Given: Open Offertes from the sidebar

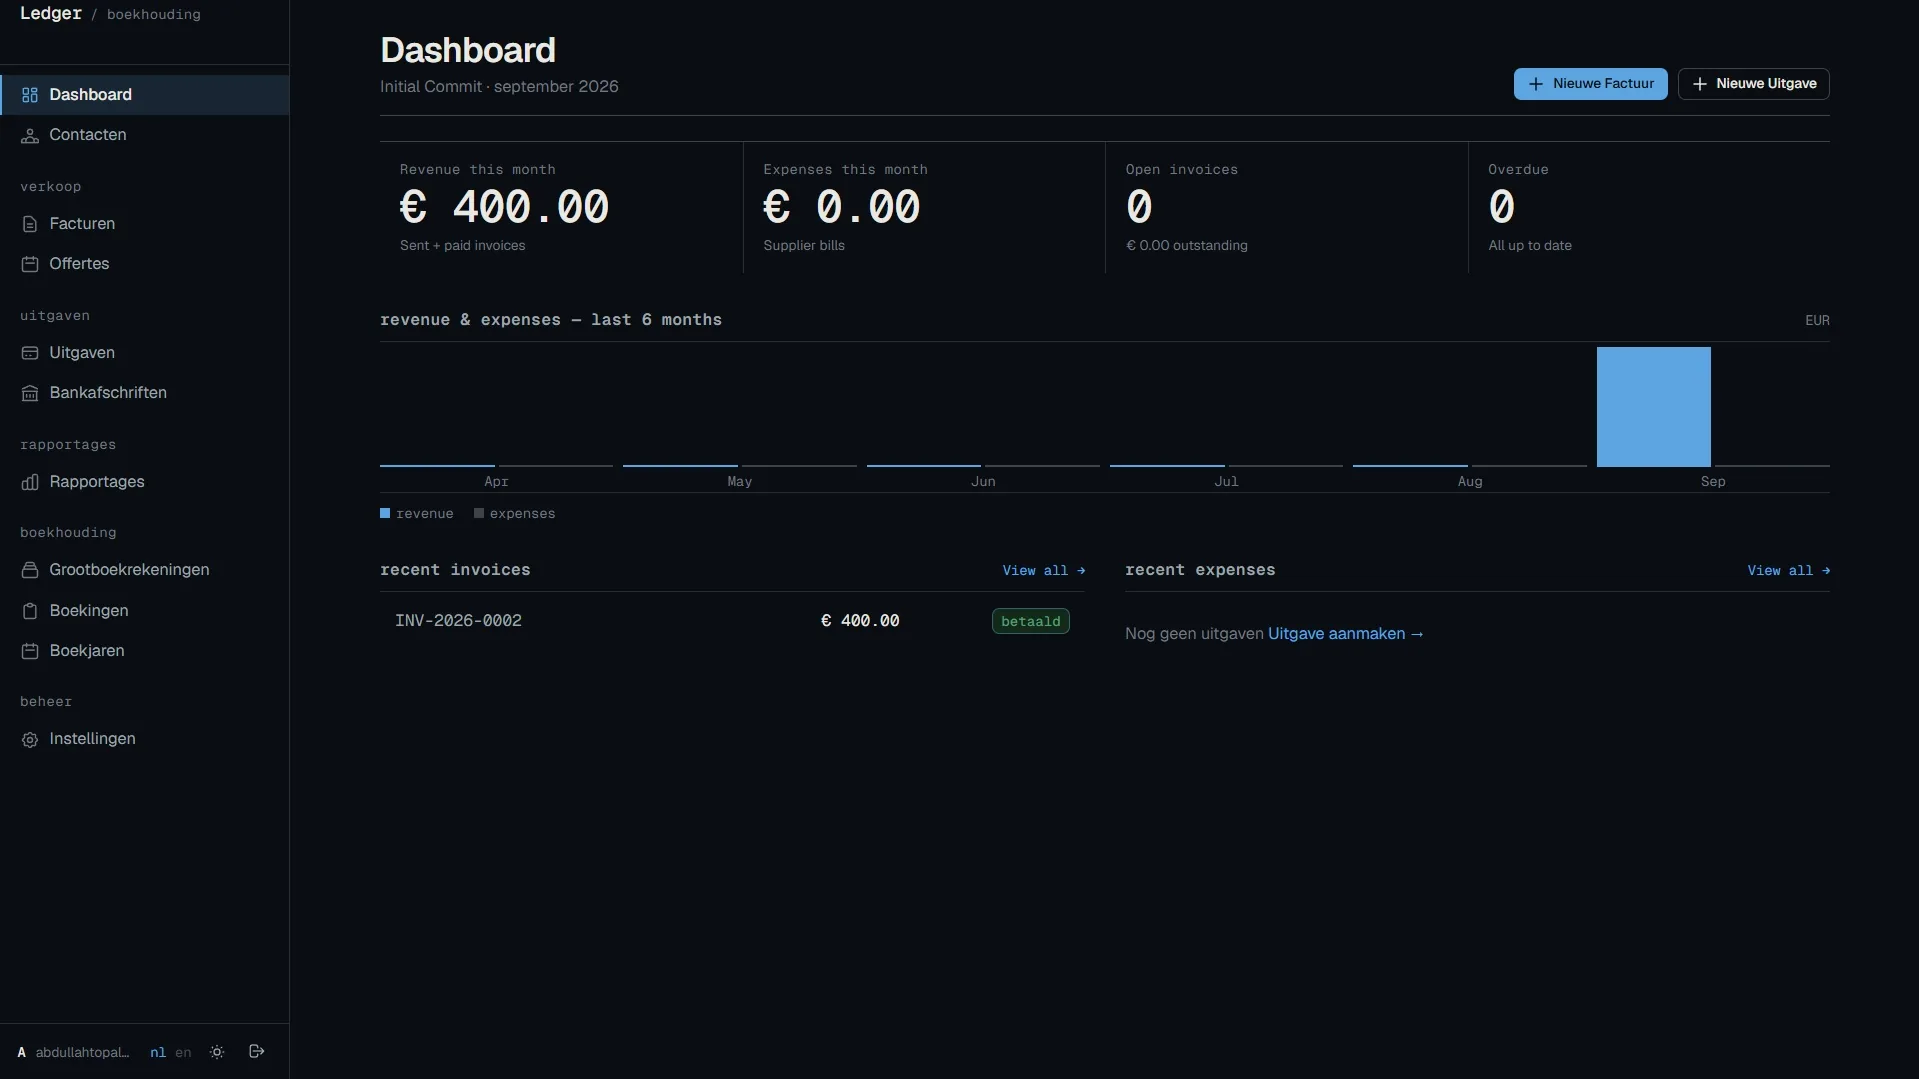Looking at the screenshot, I should click(145, 264).
